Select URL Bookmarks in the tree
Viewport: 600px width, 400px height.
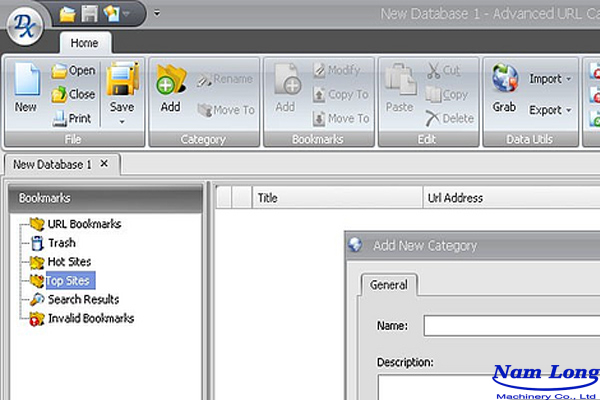coord(84,224)
